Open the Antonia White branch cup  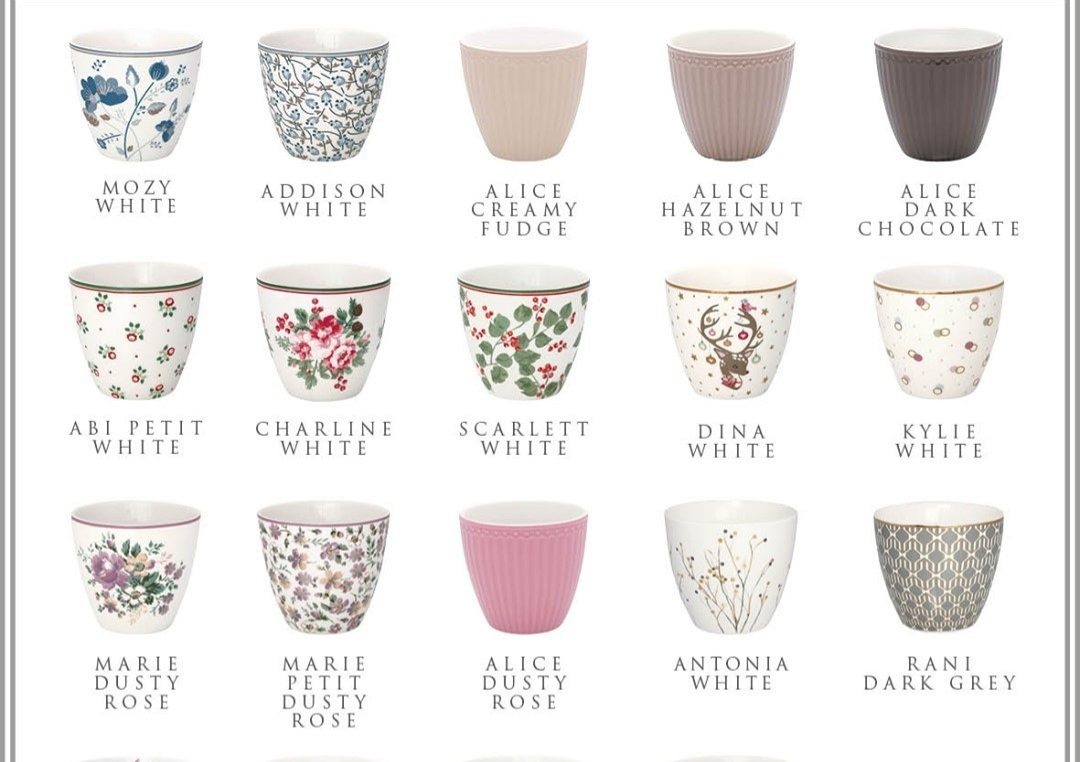pyautogui.click(x=731, y=567)
